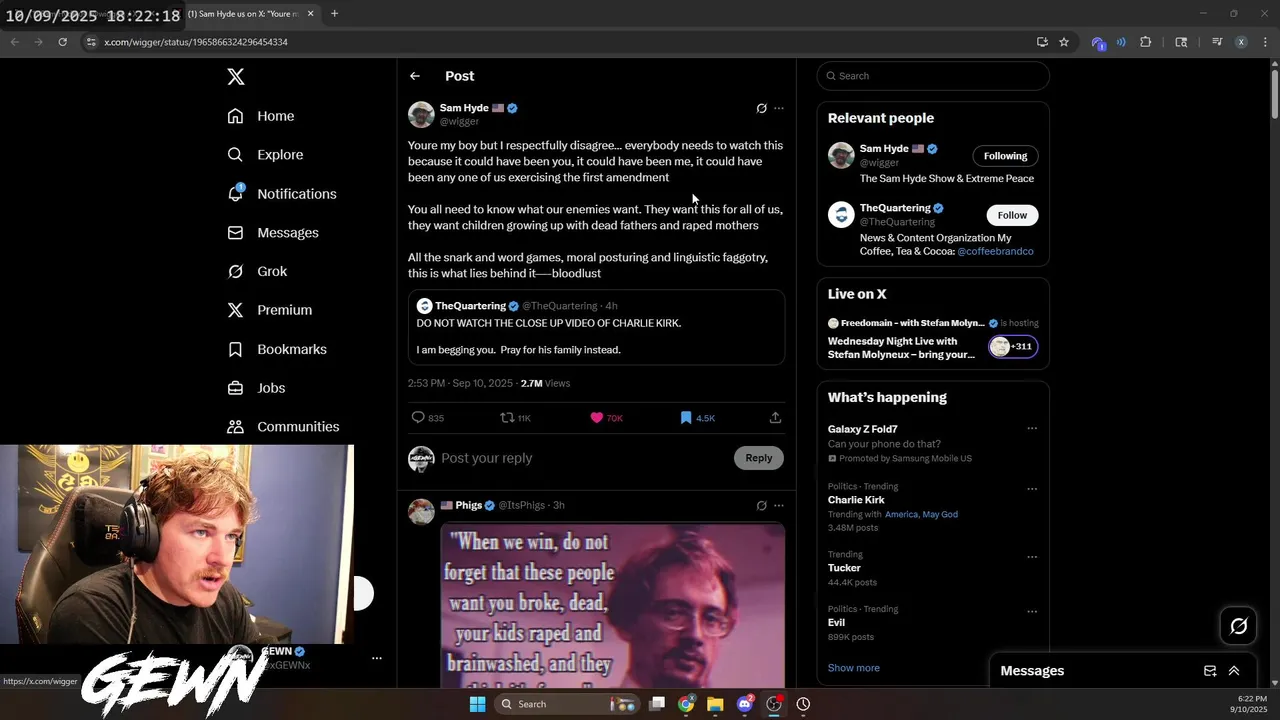Open the Windows Start menu
This screenshot has width=1280, height=720.
pos(478,704)
